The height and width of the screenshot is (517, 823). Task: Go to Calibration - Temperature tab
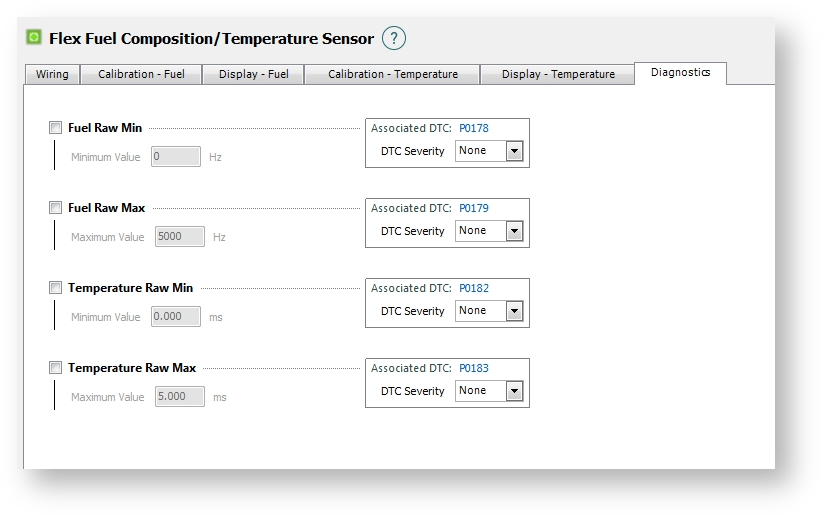(x=392, y=74)
